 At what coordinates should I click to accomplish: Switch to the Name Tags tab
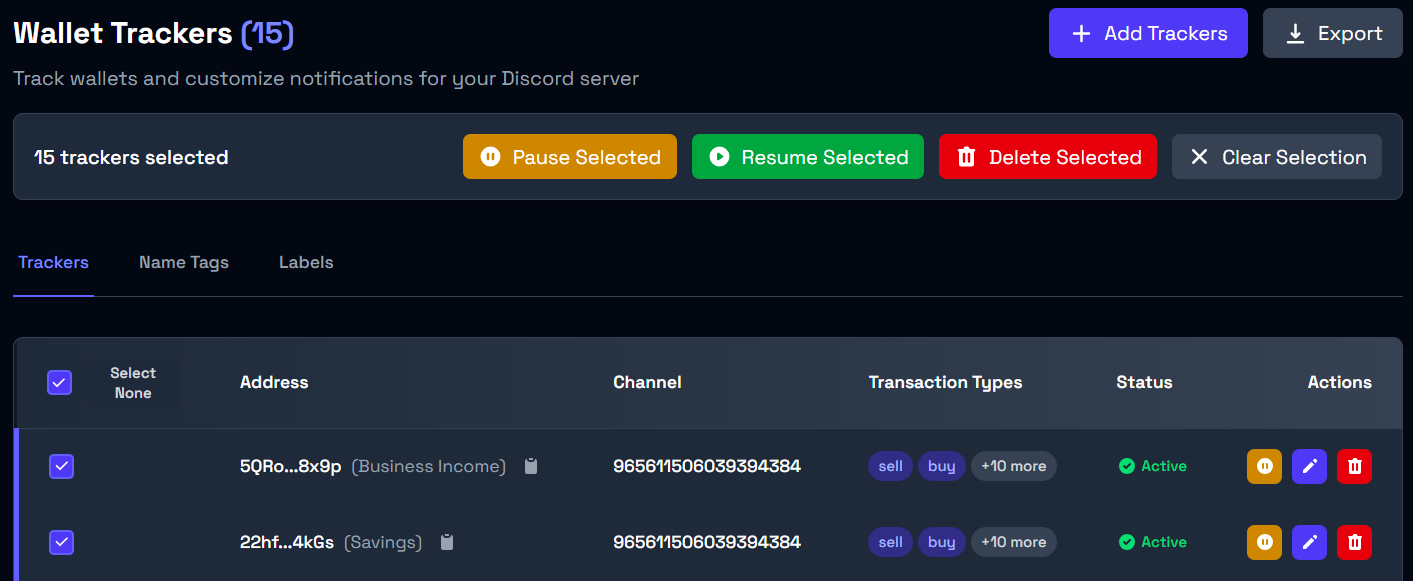pyautogui.click(x=184, y=262)
